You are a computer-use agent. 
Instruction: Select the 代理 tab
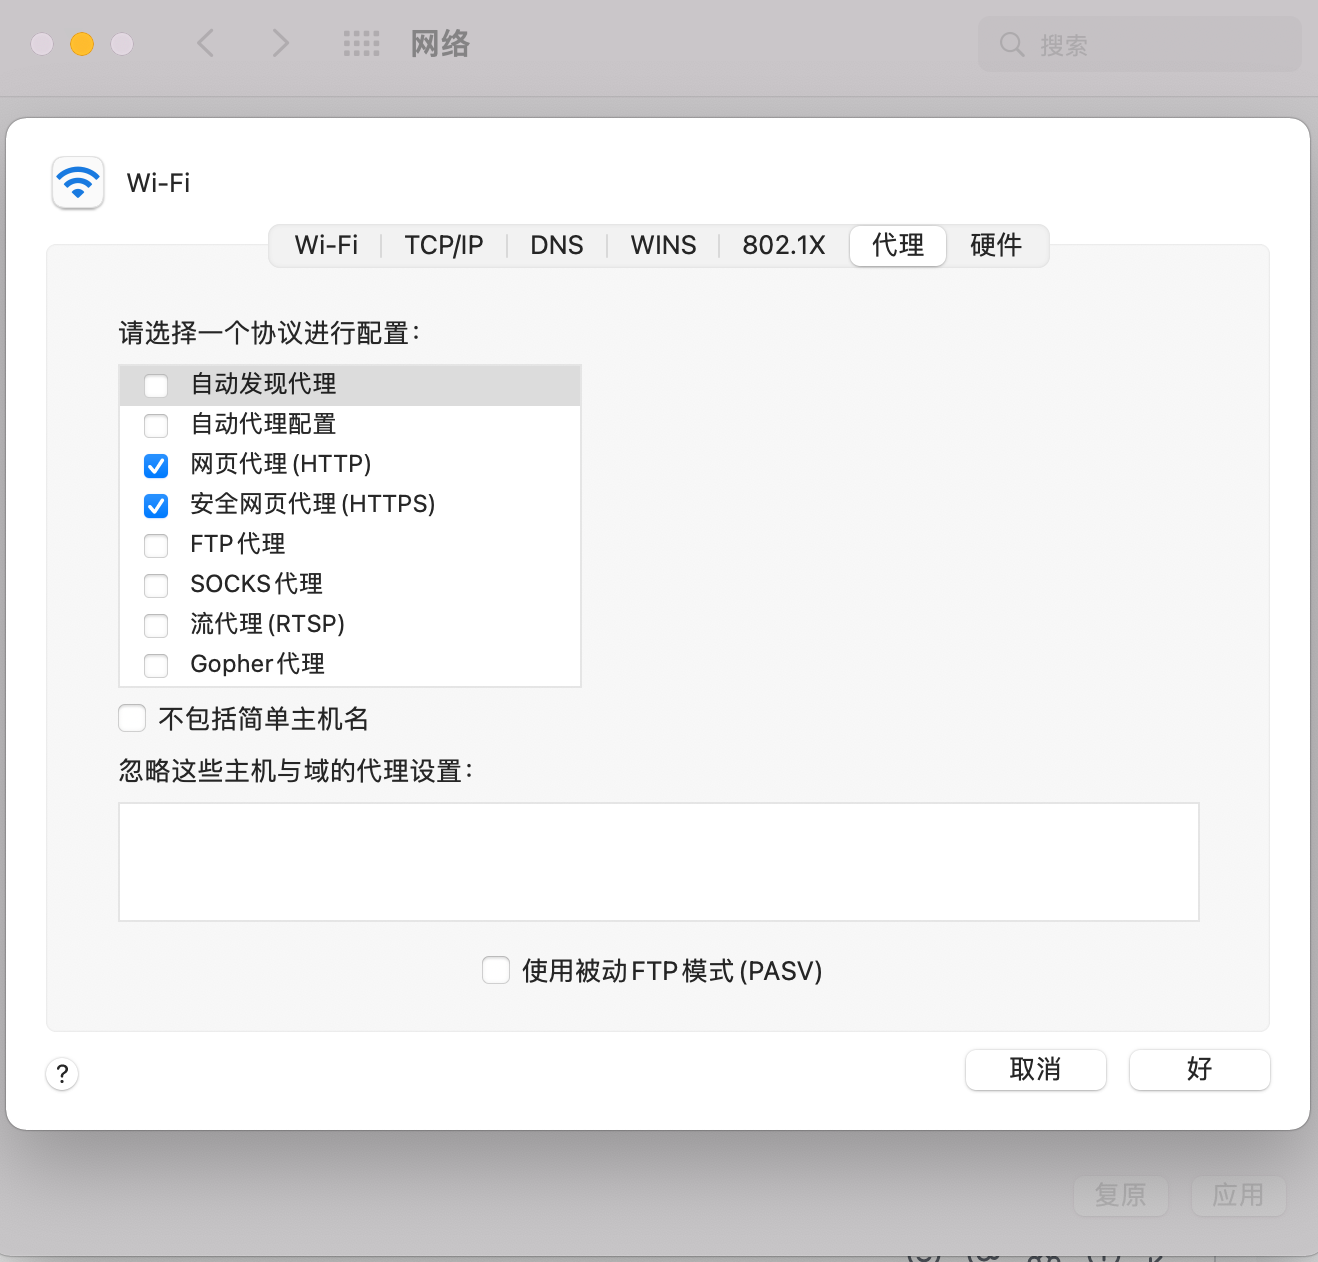[898, 245]
